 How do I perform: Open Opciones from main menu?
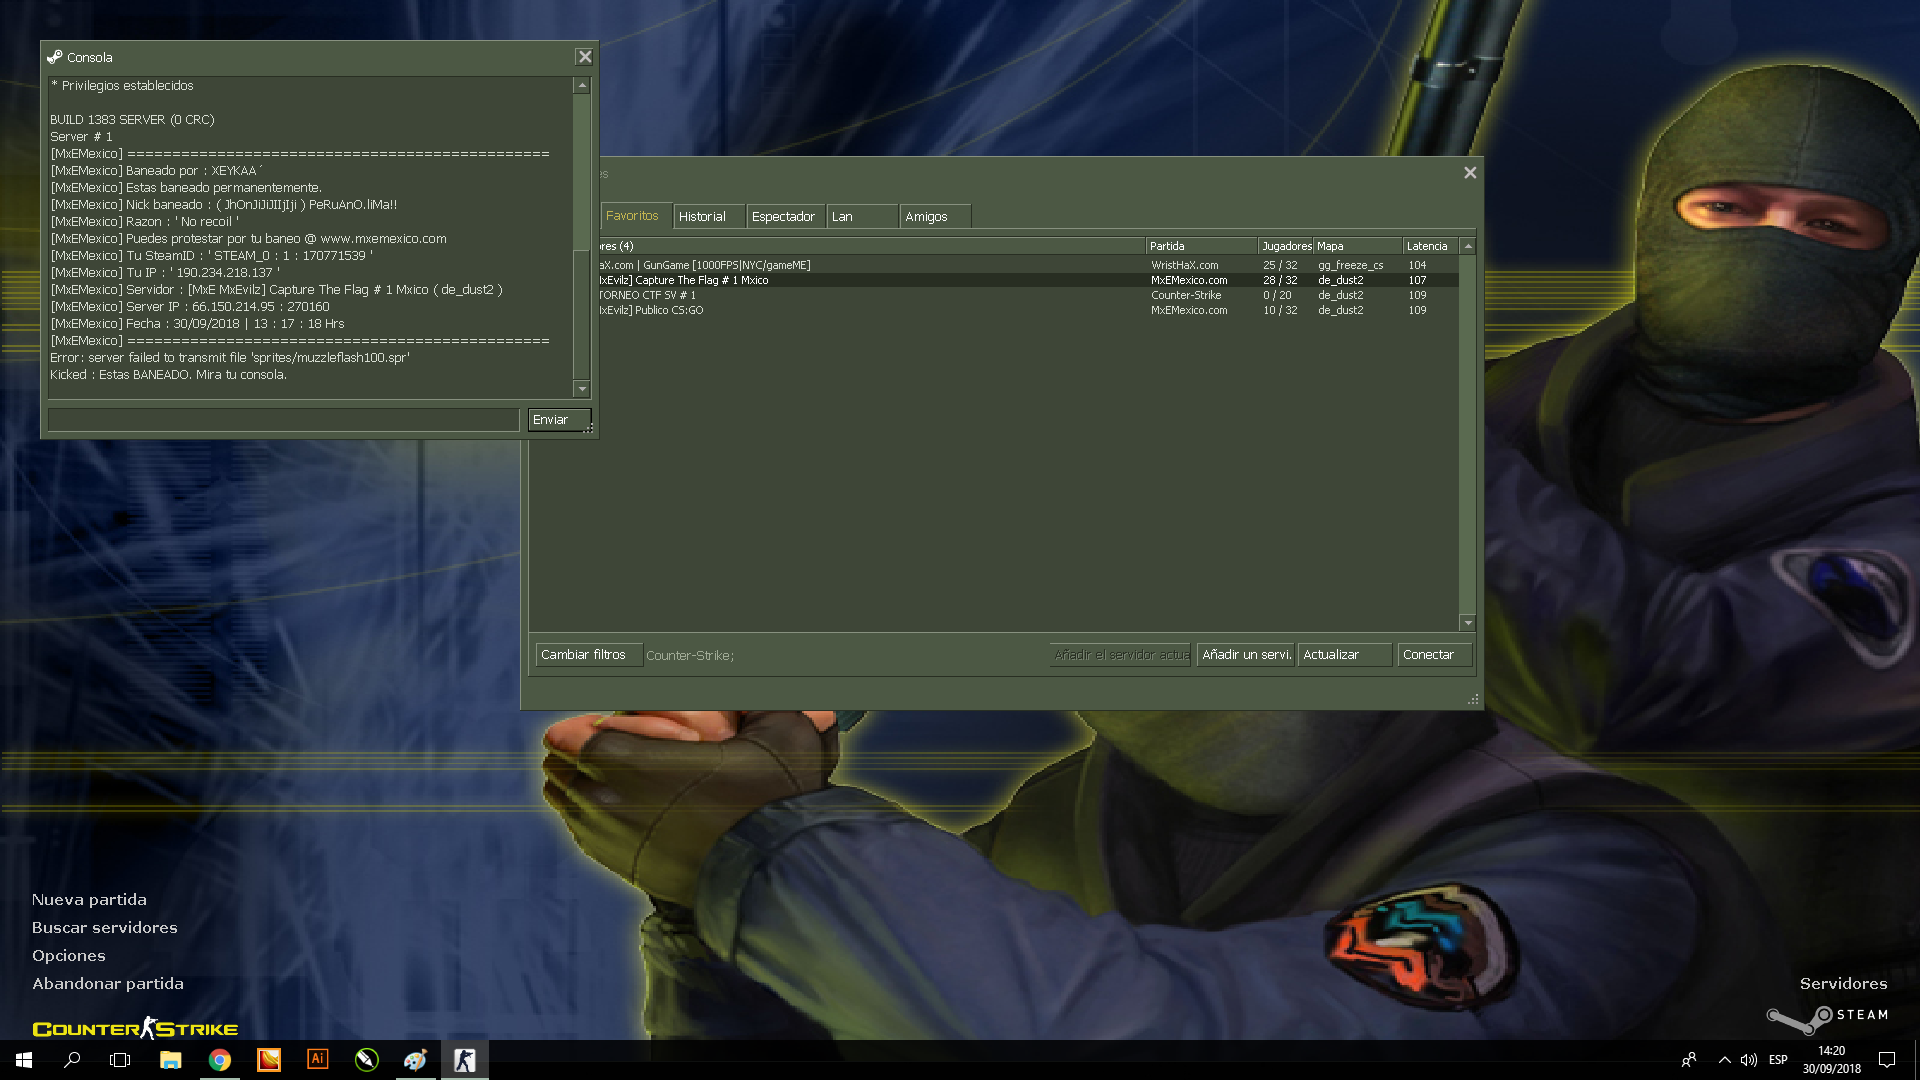click(68, 956)
